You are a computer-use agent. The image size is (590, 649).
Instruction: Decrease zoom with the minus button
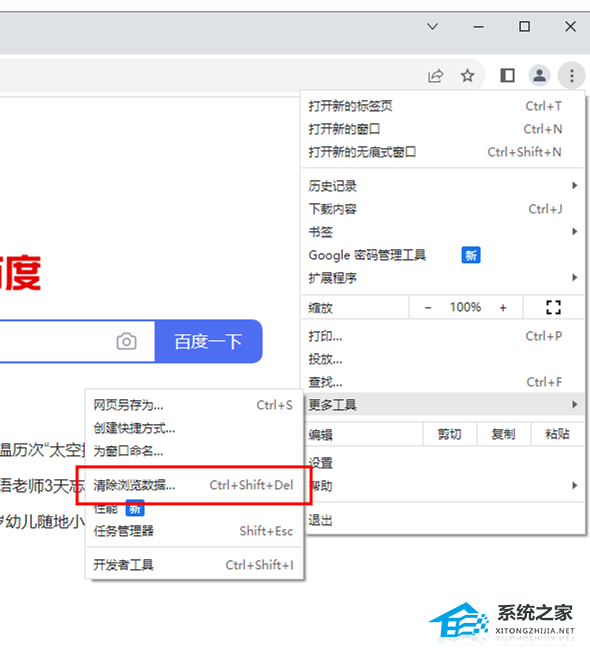[428, 308]
